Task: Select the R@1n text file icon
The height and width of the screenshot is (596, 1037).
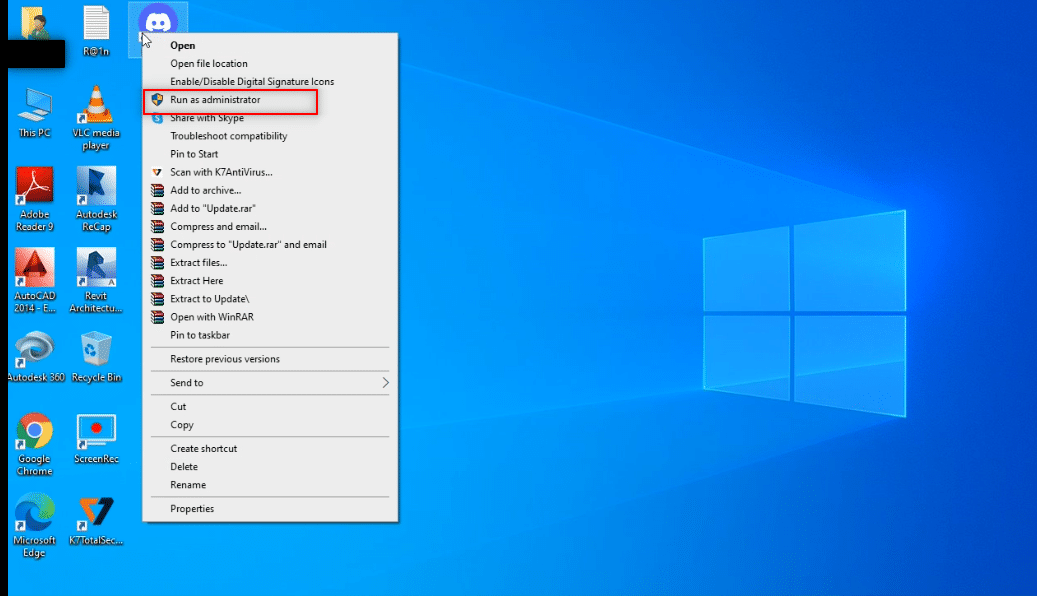Action: [x=96, y=30]
